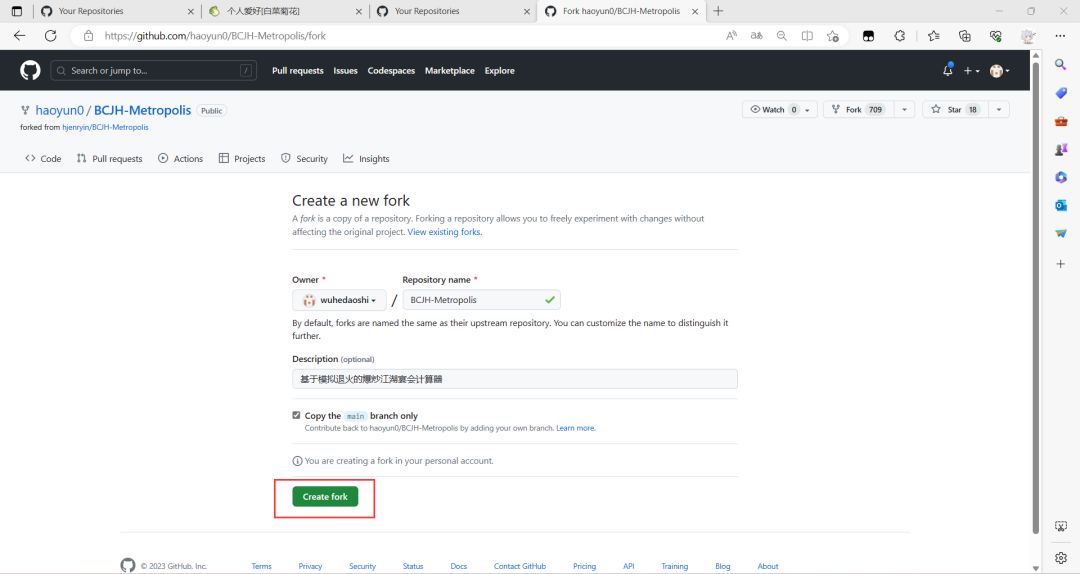Click the translate icon in address bar

756,36
